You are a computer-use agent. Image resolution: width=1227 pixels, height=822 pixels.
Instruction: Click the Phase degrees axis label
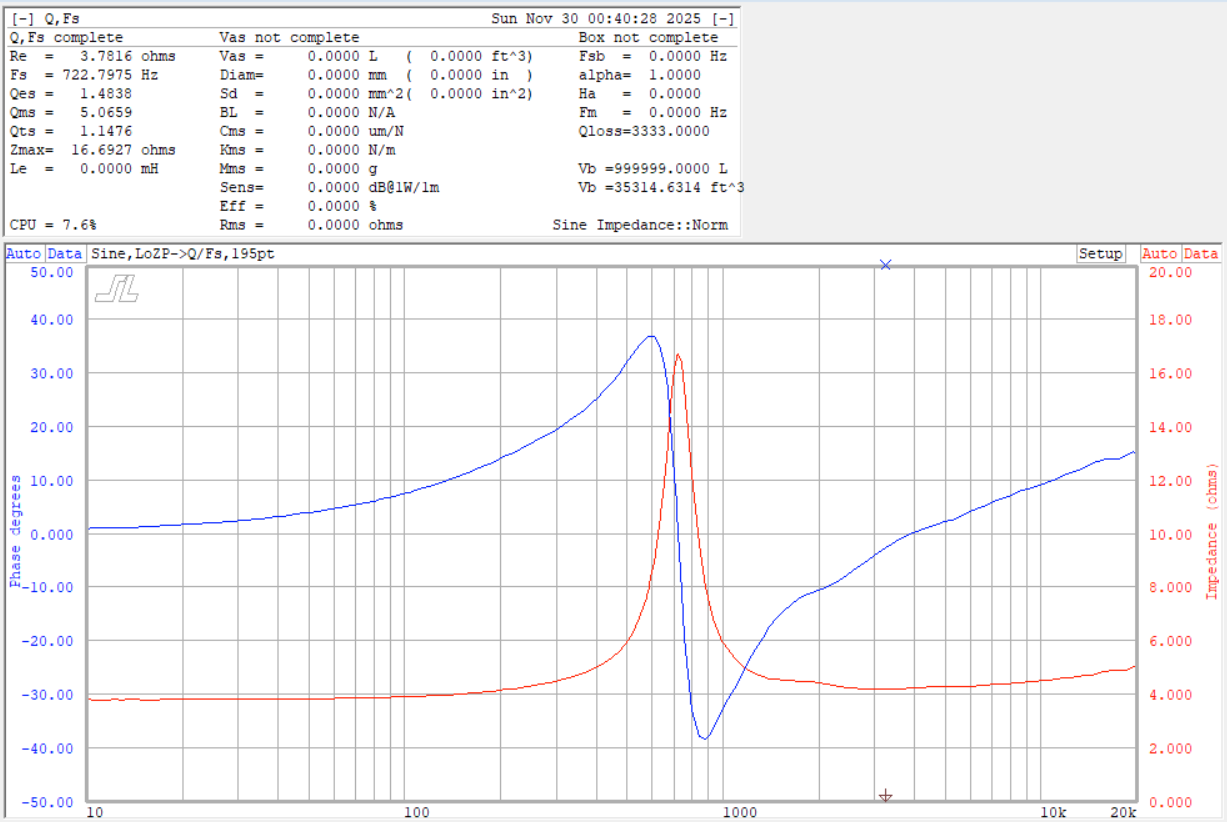pyautogui.click(x=15, y=531)
